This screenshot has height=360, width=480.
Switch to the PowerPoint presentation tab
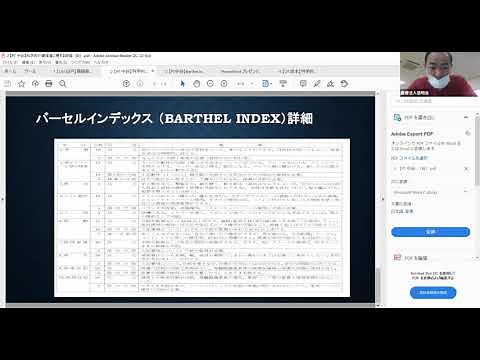[240, 71]
